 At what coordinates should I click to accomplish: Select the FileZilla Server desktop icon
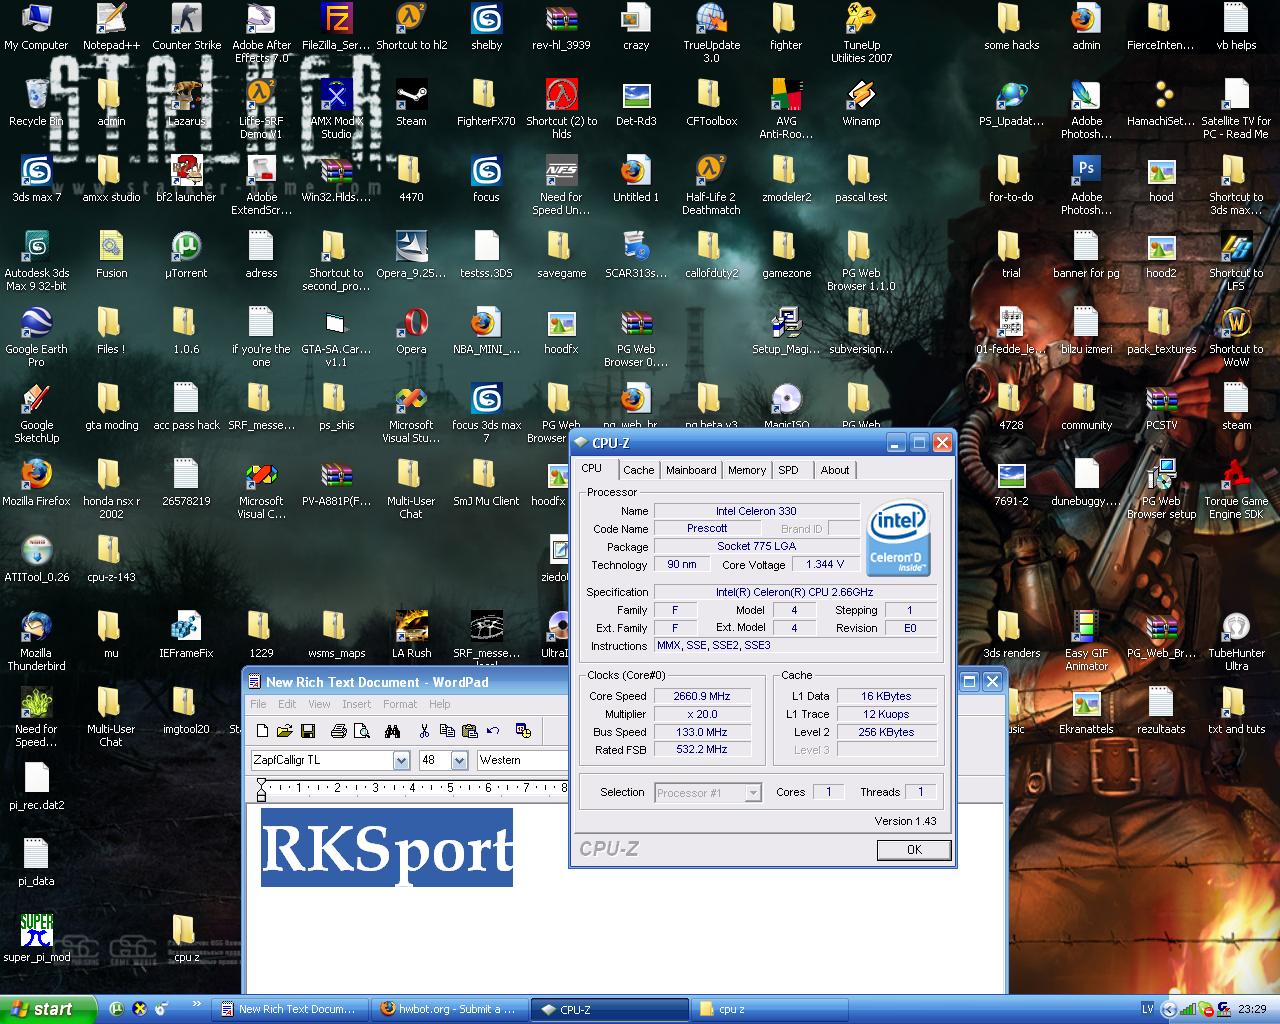coord(336,27)
